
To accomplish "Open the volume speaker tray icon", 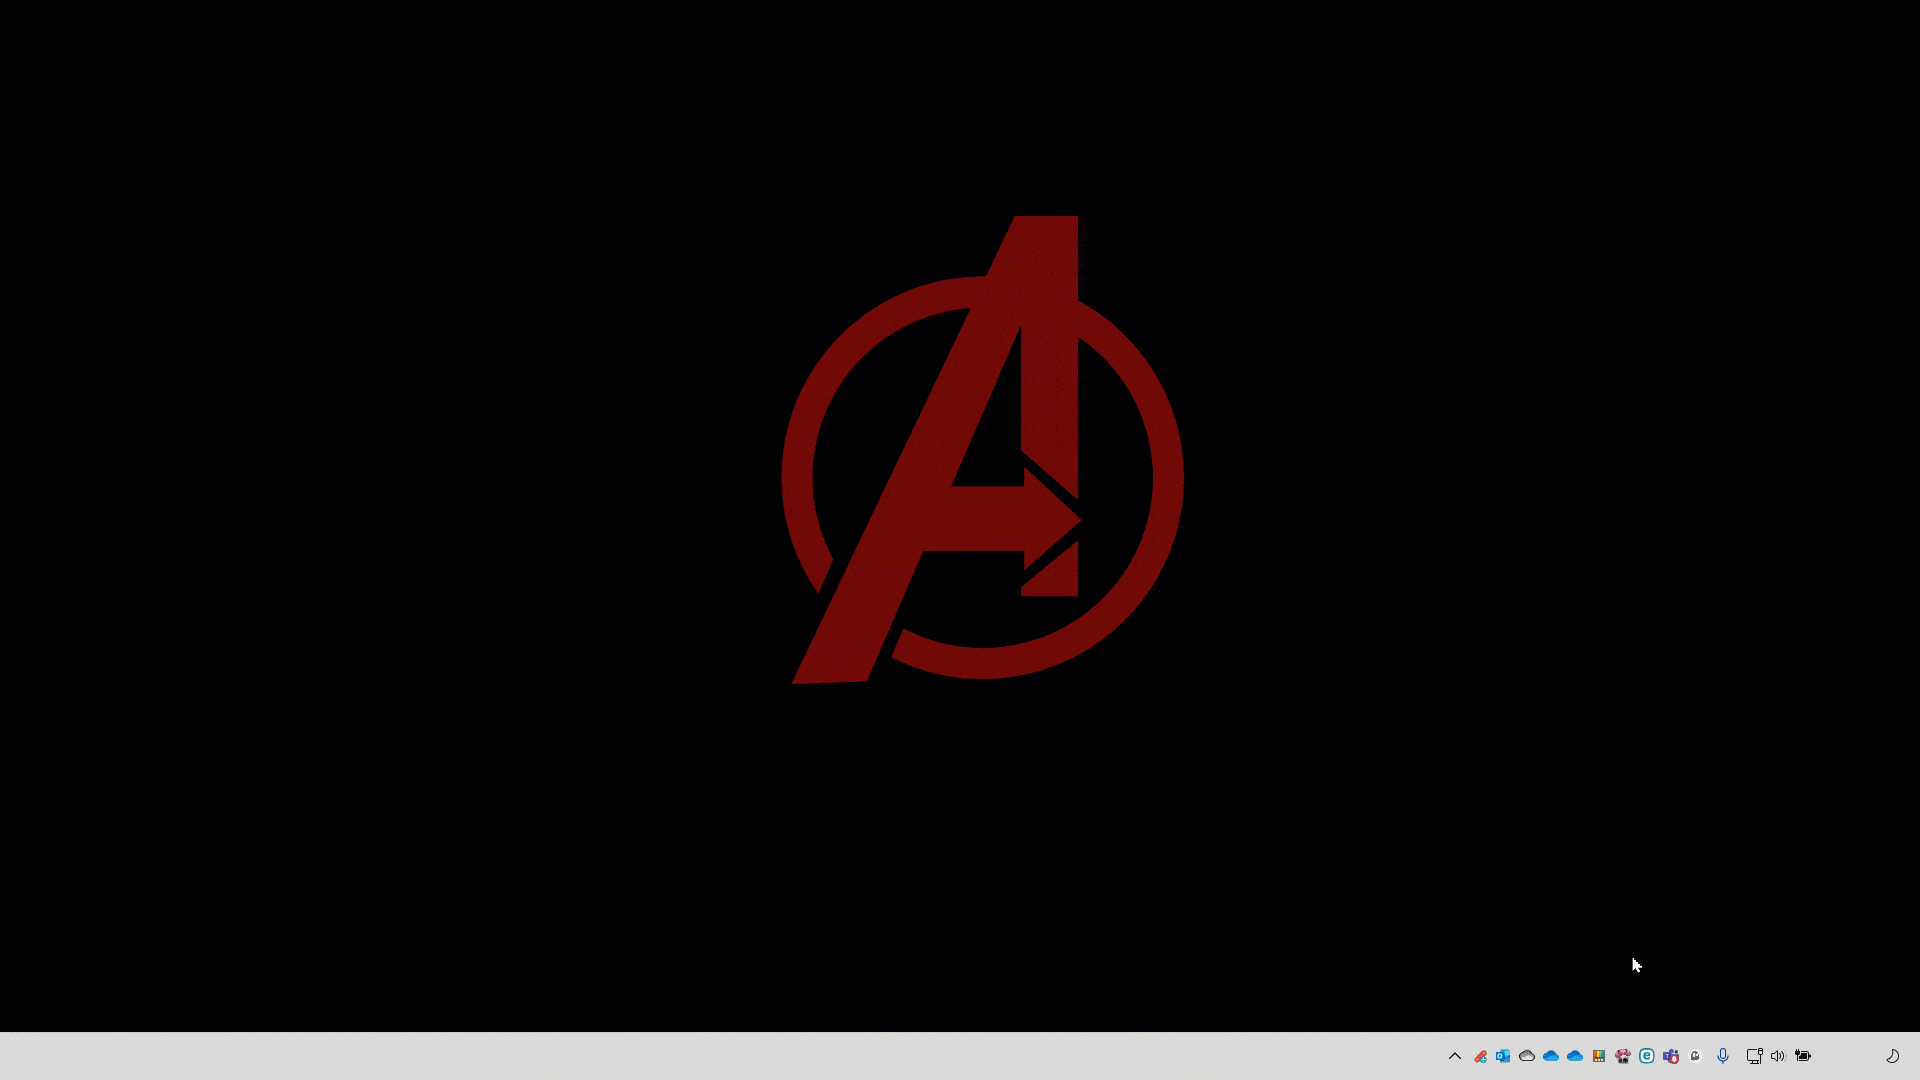I will click(x=1778, y=1056).
